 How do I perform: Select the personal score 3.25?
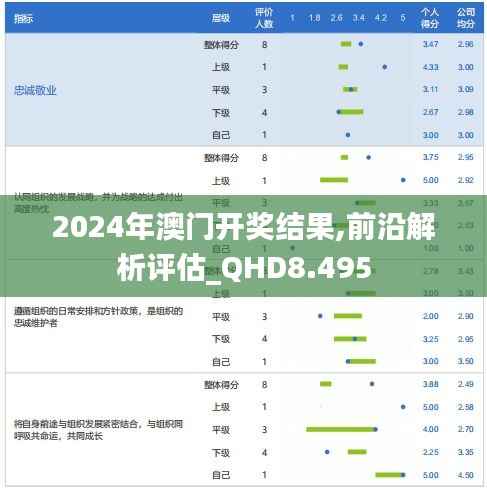pos(430,339)
